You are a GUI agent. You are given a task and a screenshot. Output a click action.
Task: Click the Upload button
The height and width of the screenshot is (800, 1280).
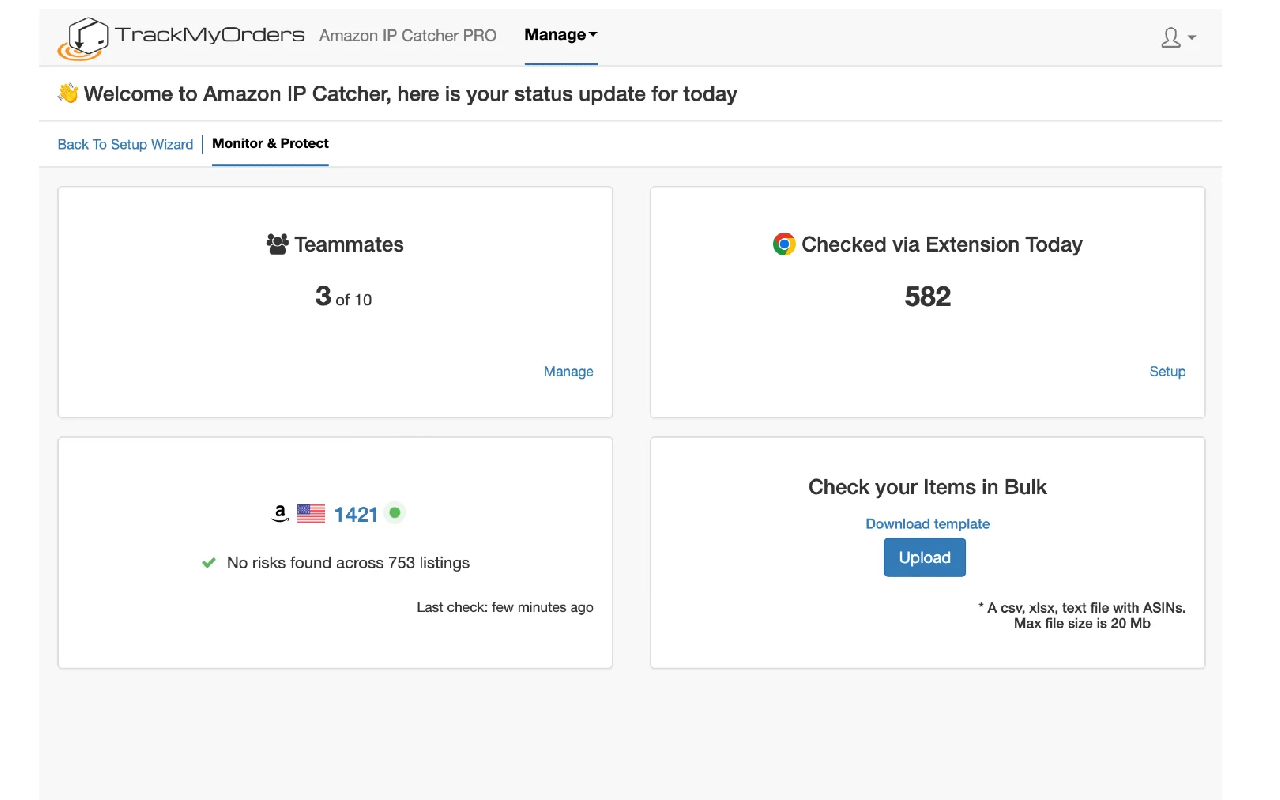[x=925, y=558]
